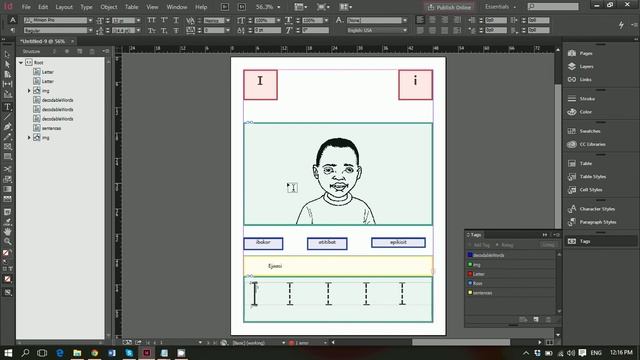The image size is (640, 360).
Task: Select the Direct Selection tool
Action: (x=7, y=64)
